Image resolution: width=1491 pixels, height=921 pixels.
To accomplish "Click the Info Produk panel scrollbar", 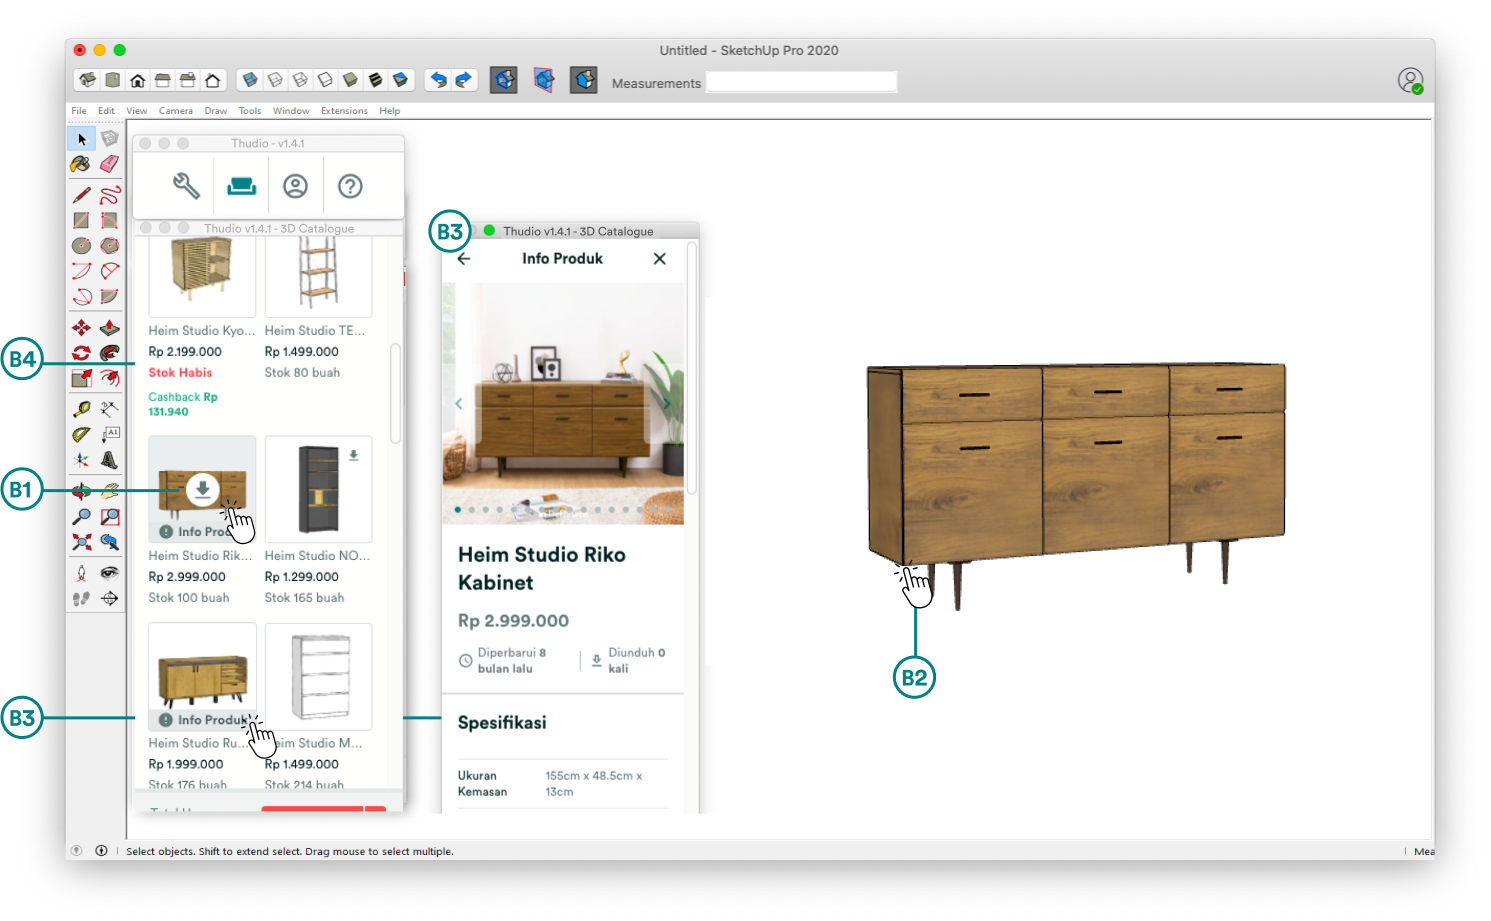I will click(x=691, y=368).
